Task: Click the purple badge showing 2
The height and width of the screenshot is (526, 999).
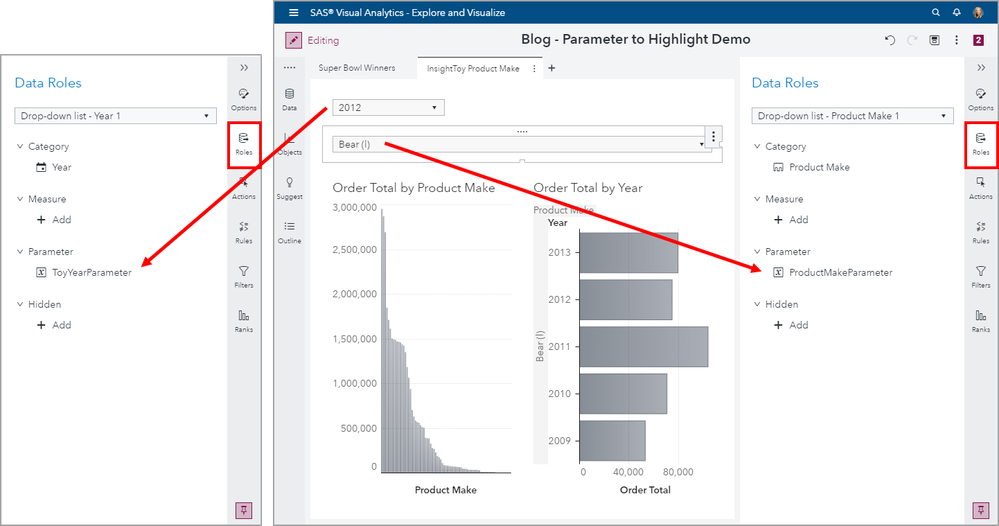Action: (978, 40)
